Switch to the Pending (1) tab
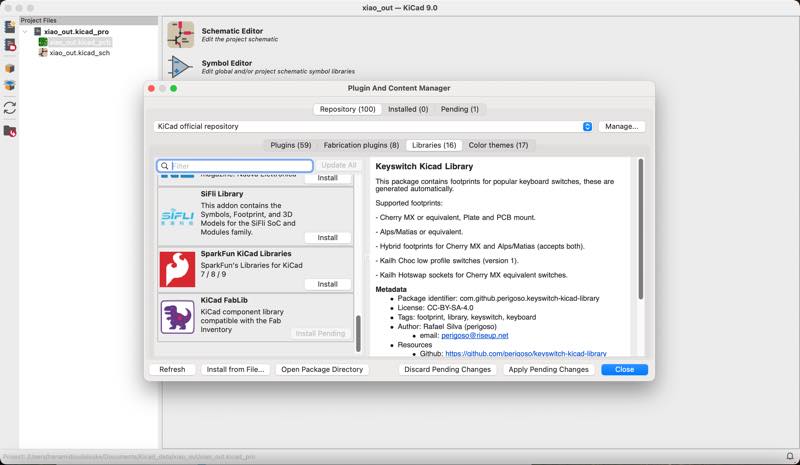Screen dimensions: 800x465 click(460, 109)
